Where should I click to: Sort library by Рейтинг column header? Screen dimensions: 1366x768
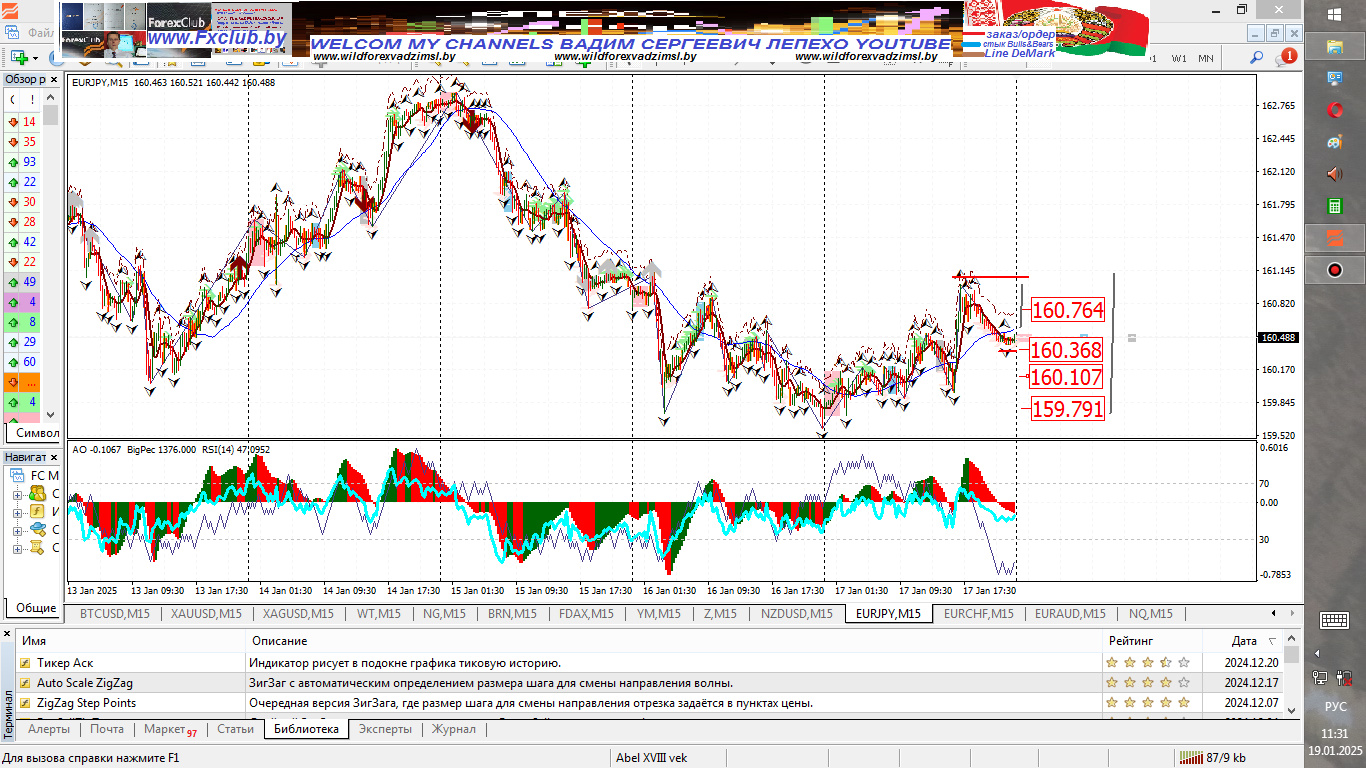coord(1151,641)
